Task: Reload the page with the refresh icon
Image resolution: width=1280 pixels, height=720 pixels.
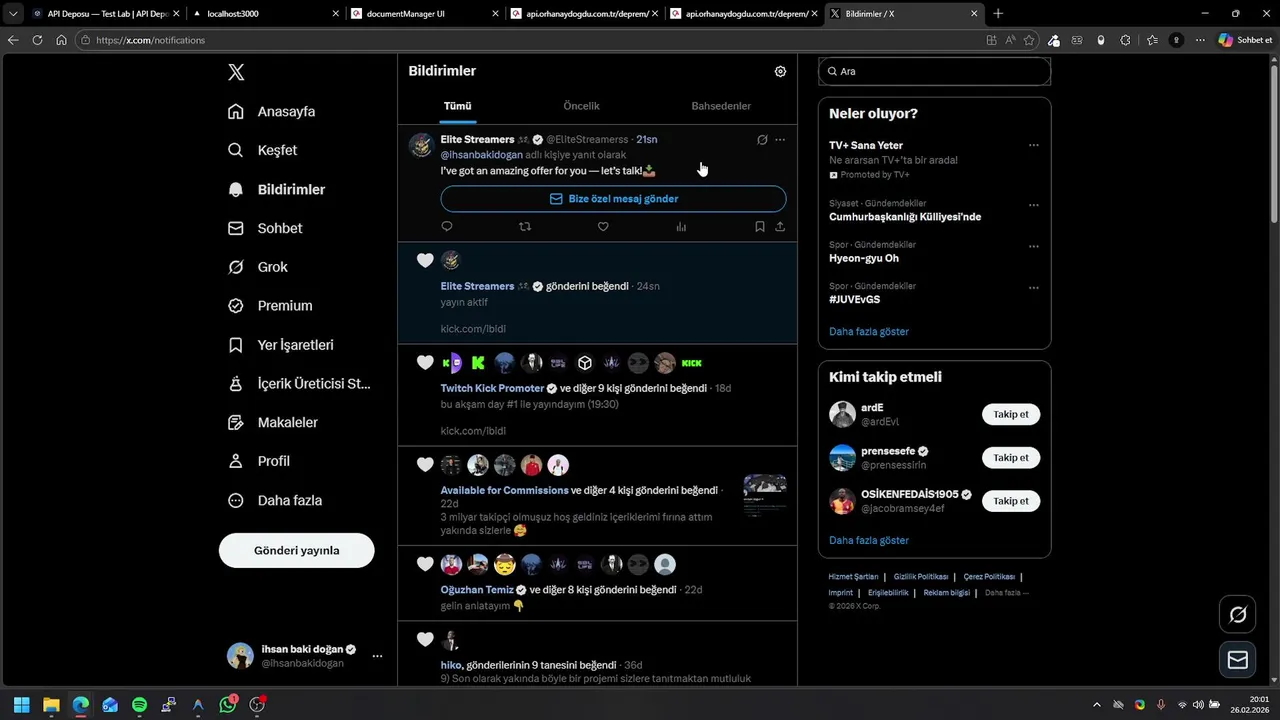Action: click(x=37, y=40)
